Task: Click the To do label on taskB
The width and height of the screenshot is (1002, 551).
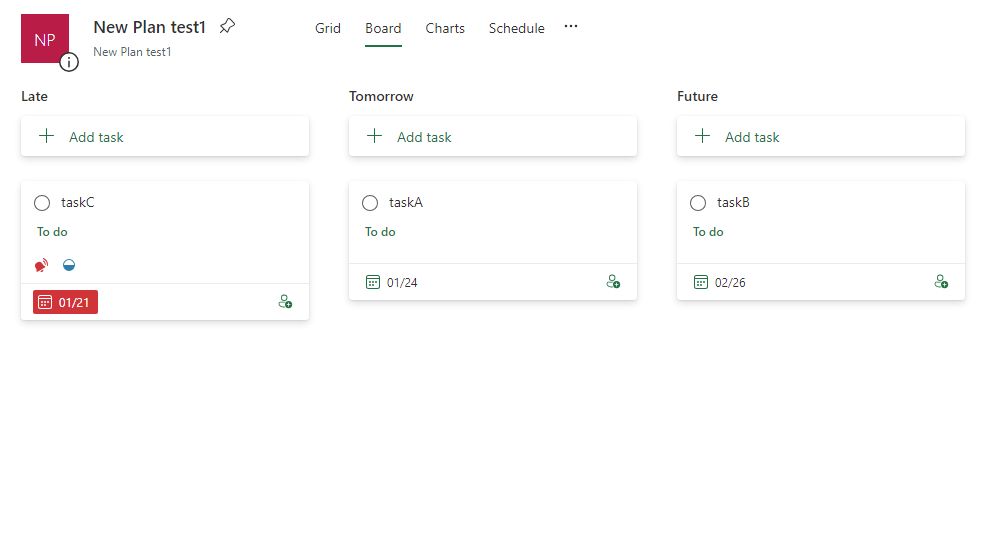Action: 708,232
